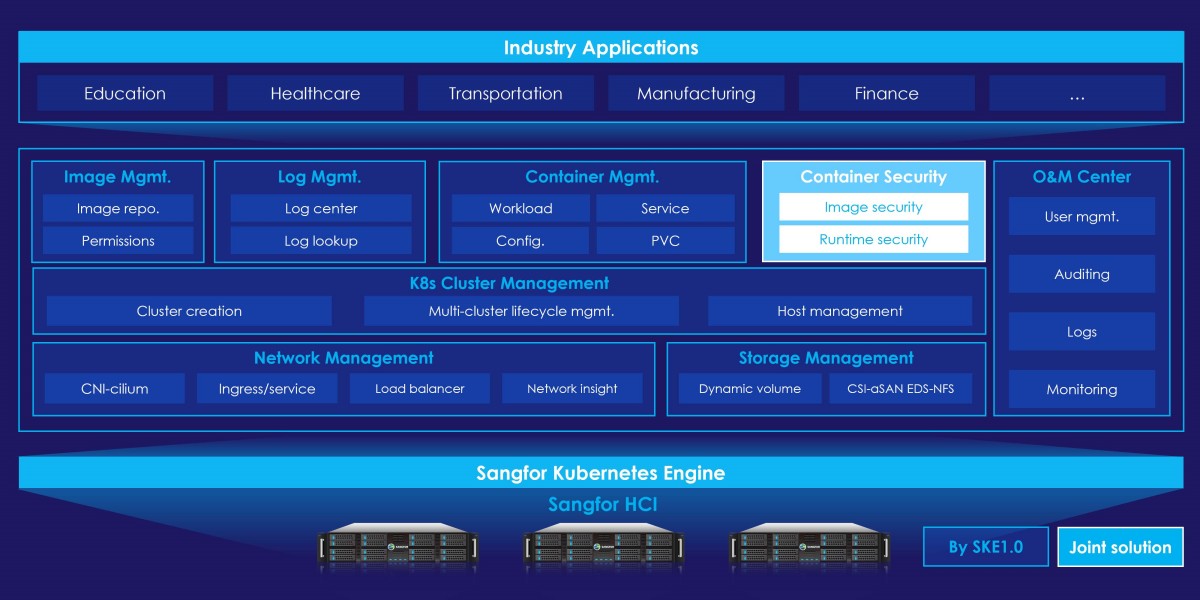Image resolution: width=1200 pixels, height=600 pixels.
Task: Select the Healthcare industry box
Action: tap(315, 93)
